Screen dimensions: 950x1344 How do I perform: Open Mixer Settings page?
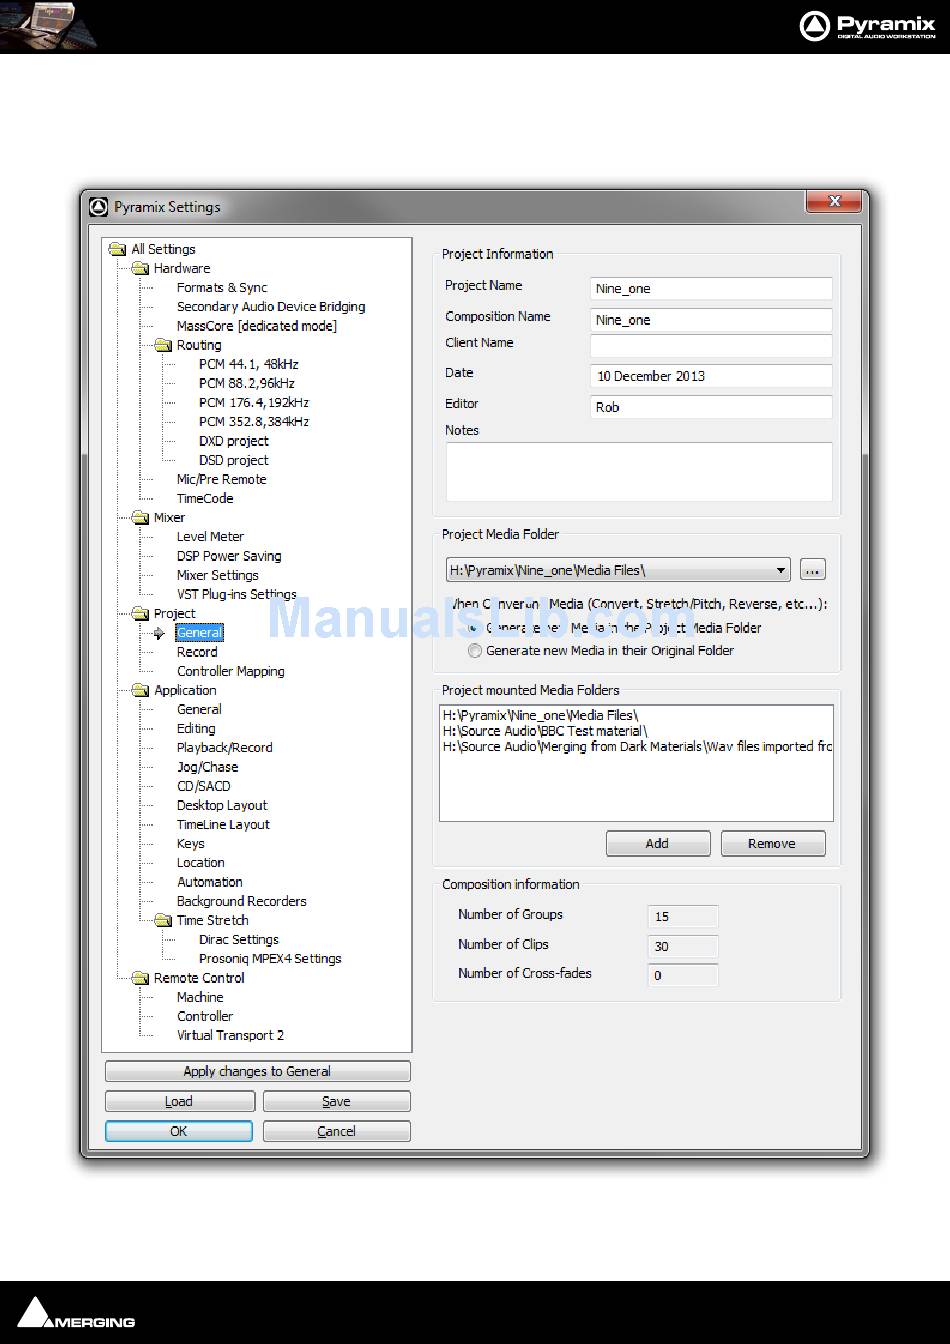pyautogui.click(x=218, y=575)
